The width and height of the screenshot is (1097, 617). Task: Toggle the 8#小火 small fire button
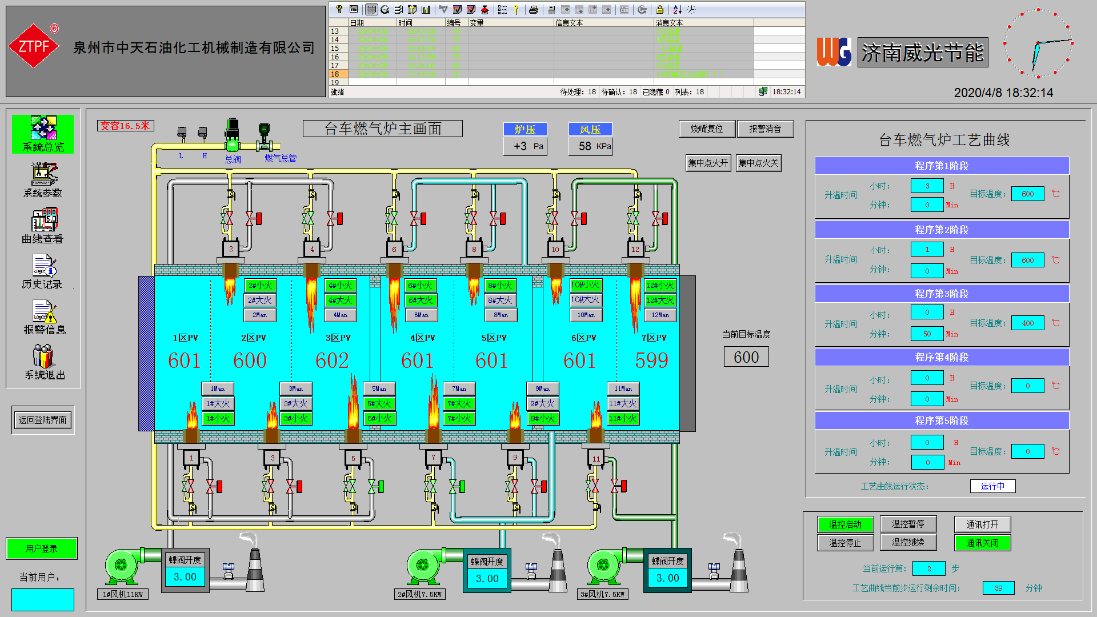pos(501,285)
